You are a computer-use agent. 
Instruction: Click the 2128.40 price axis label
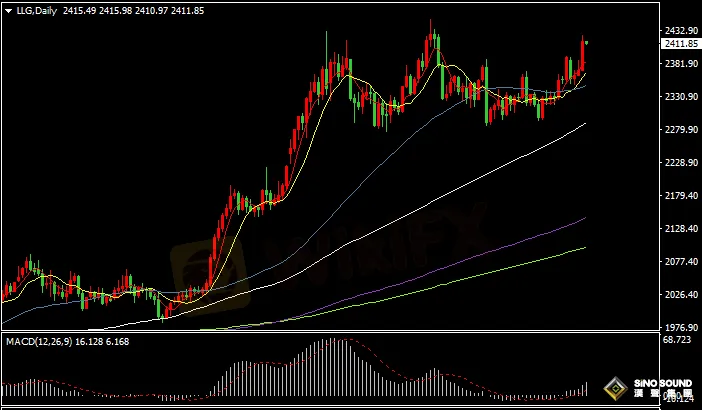(x=680, y=229)
